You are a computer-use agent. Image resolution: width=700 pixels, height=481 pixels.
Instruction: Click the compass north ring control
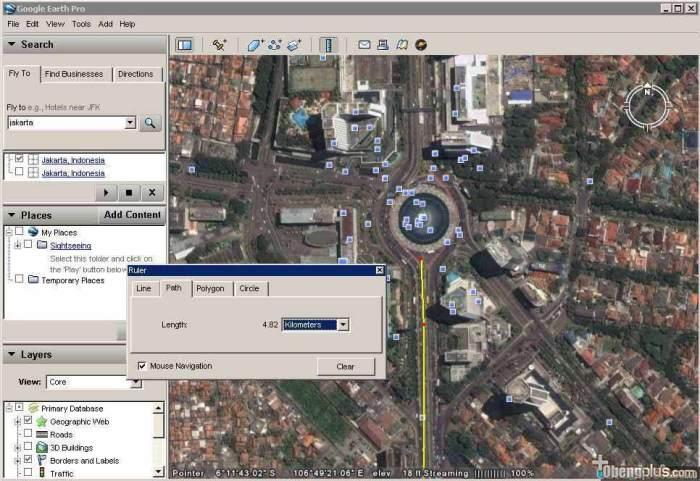point(647,106)
